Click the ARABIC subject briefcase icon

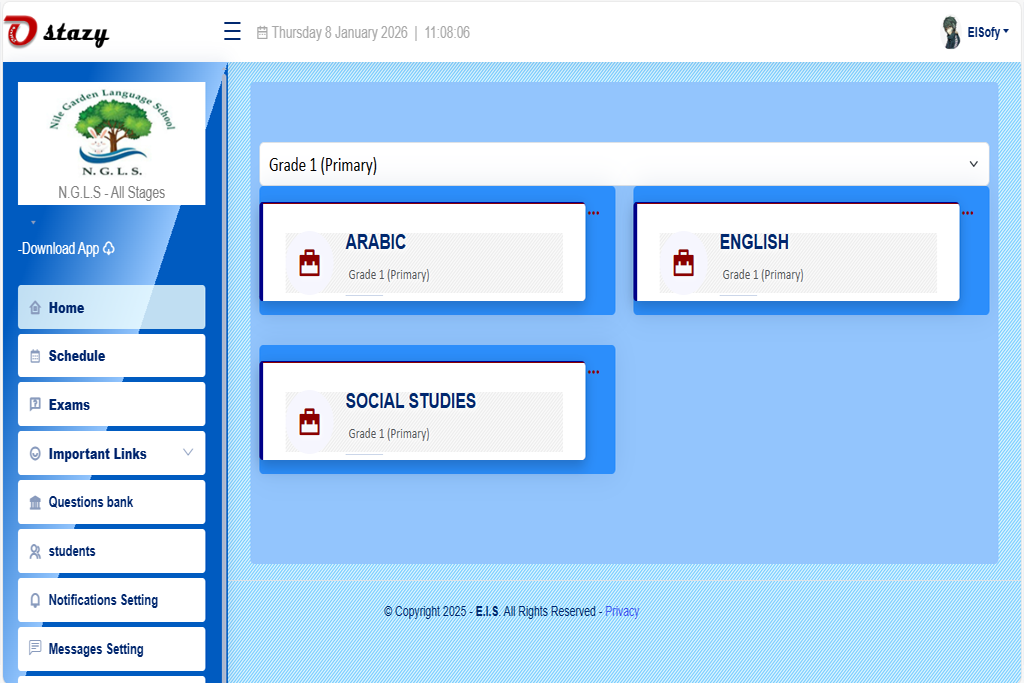310,263
